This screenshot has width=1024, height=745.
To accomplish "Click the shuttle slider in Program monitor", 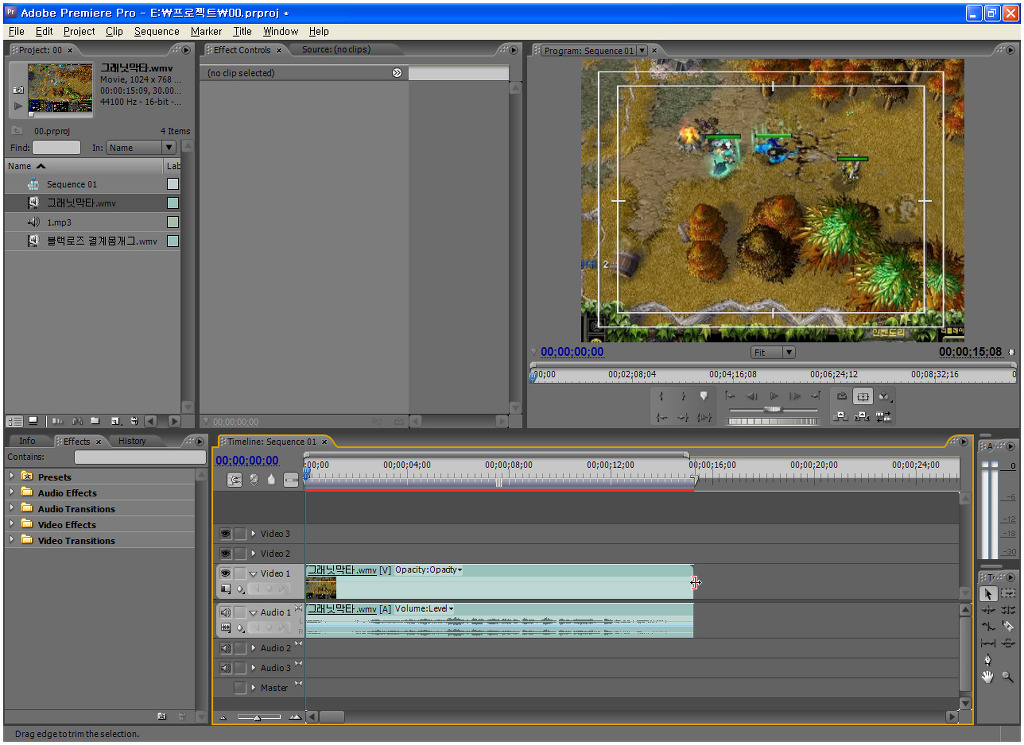I will (772, 410).
